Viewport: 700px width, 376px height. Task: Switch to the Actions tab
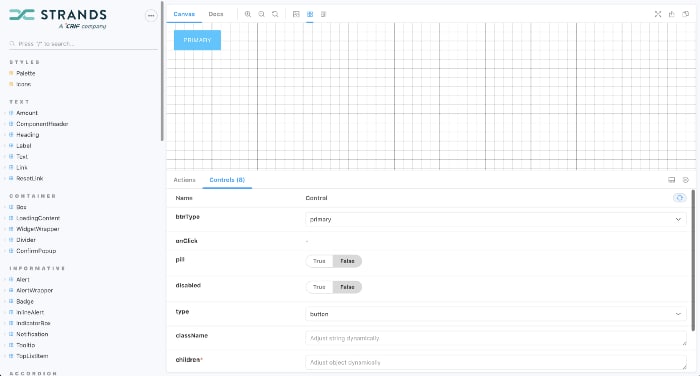coord(184,180)
